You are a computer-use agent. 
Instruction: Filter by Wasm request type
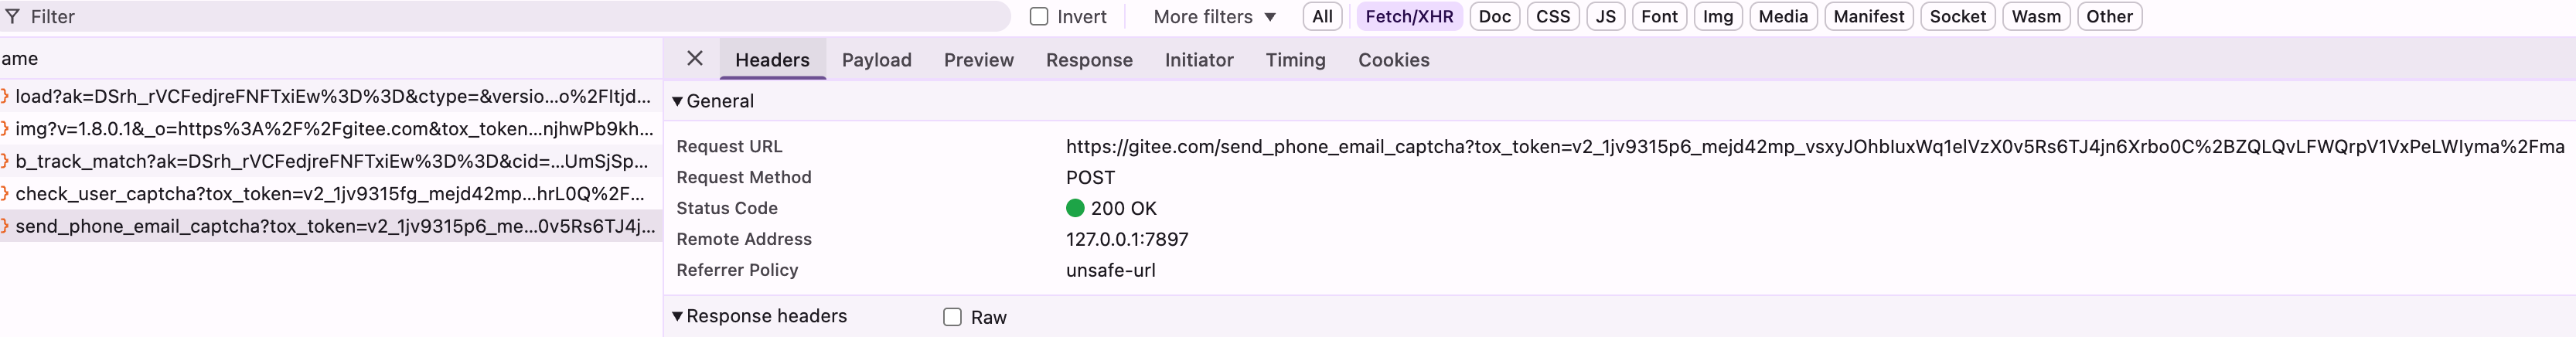point(2035,17)
